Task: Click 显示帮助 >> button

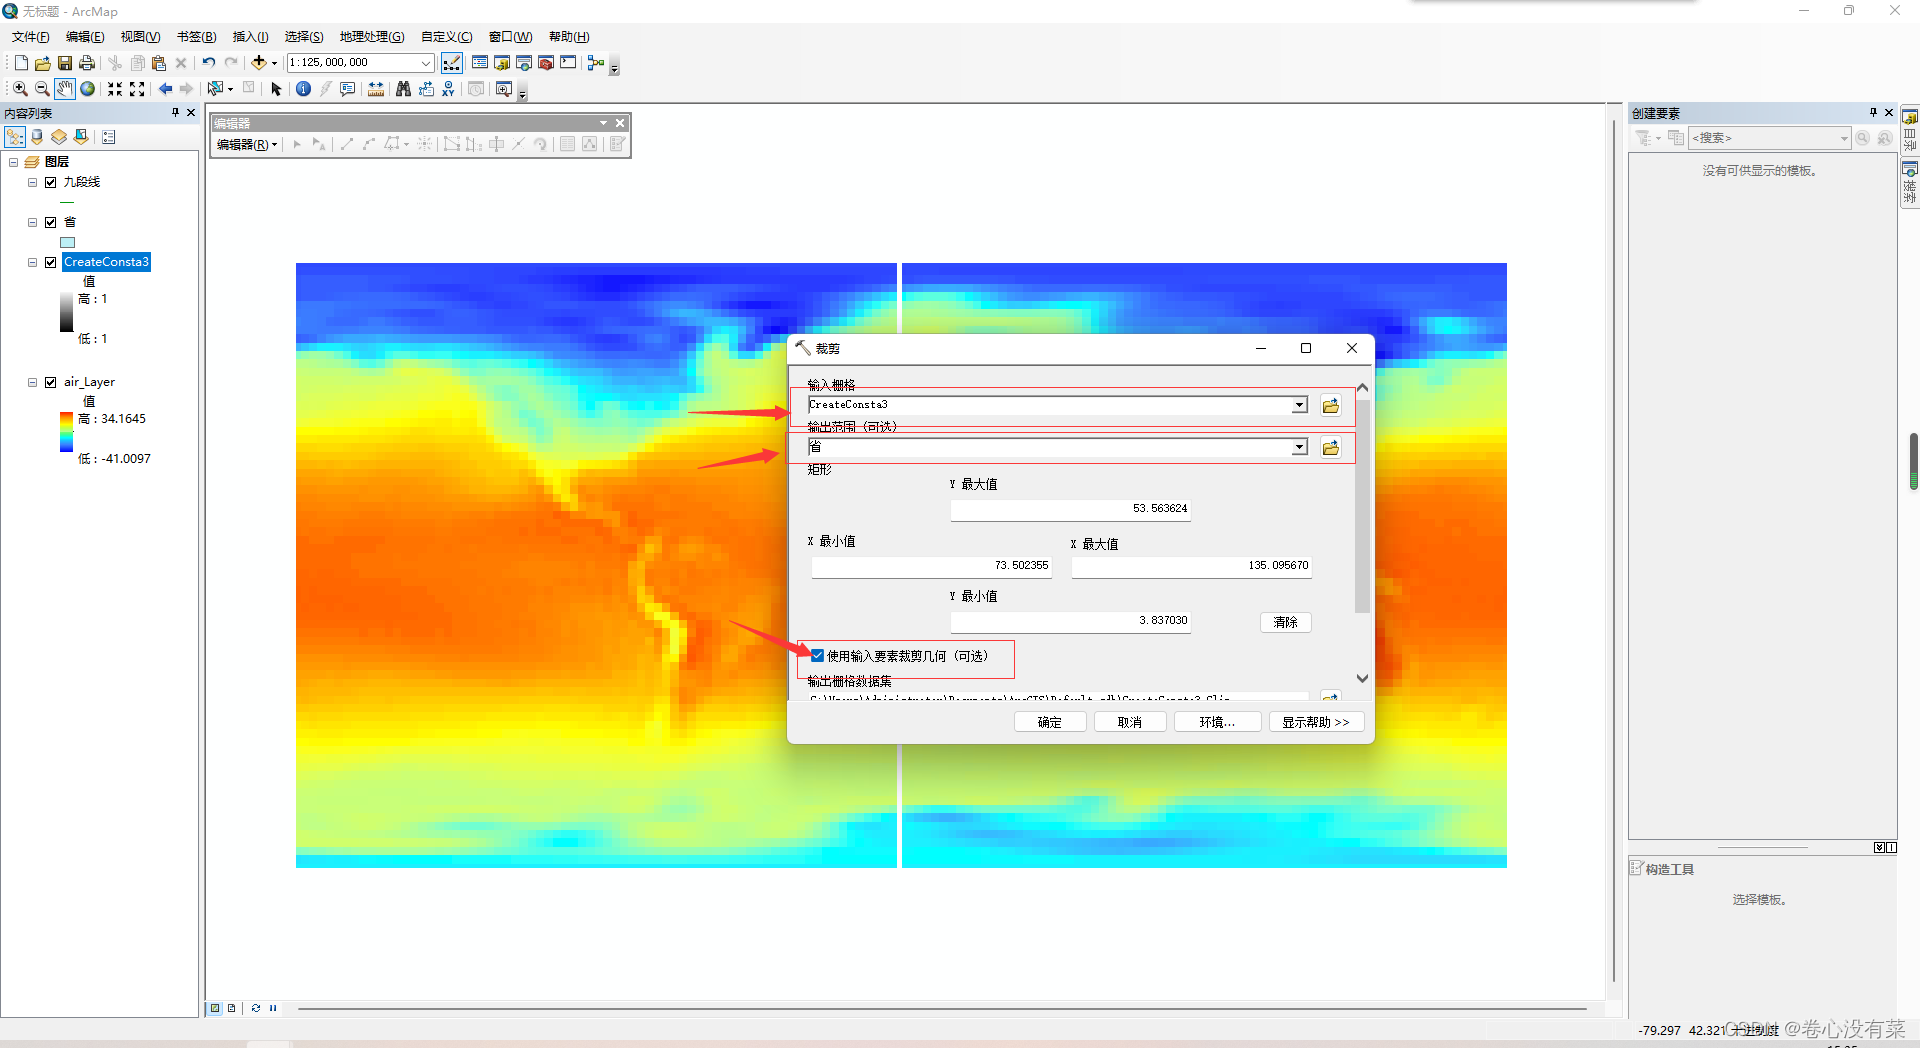Action: [1316, 722]
